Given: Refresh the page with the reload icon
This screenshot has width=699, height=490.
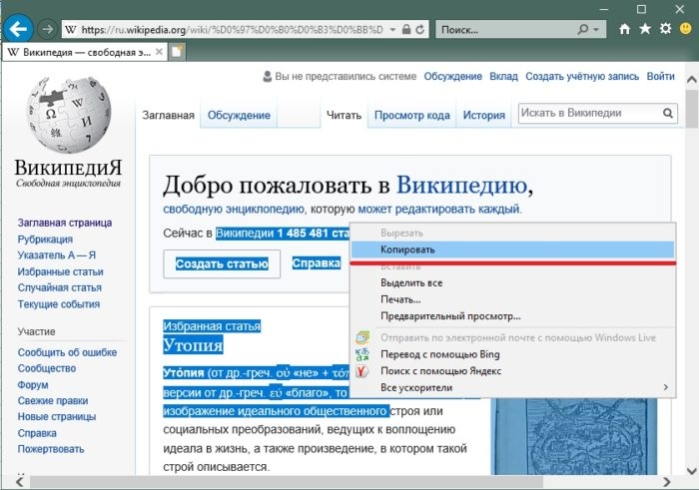Looking at the screenshot, I should coord(419,30).
